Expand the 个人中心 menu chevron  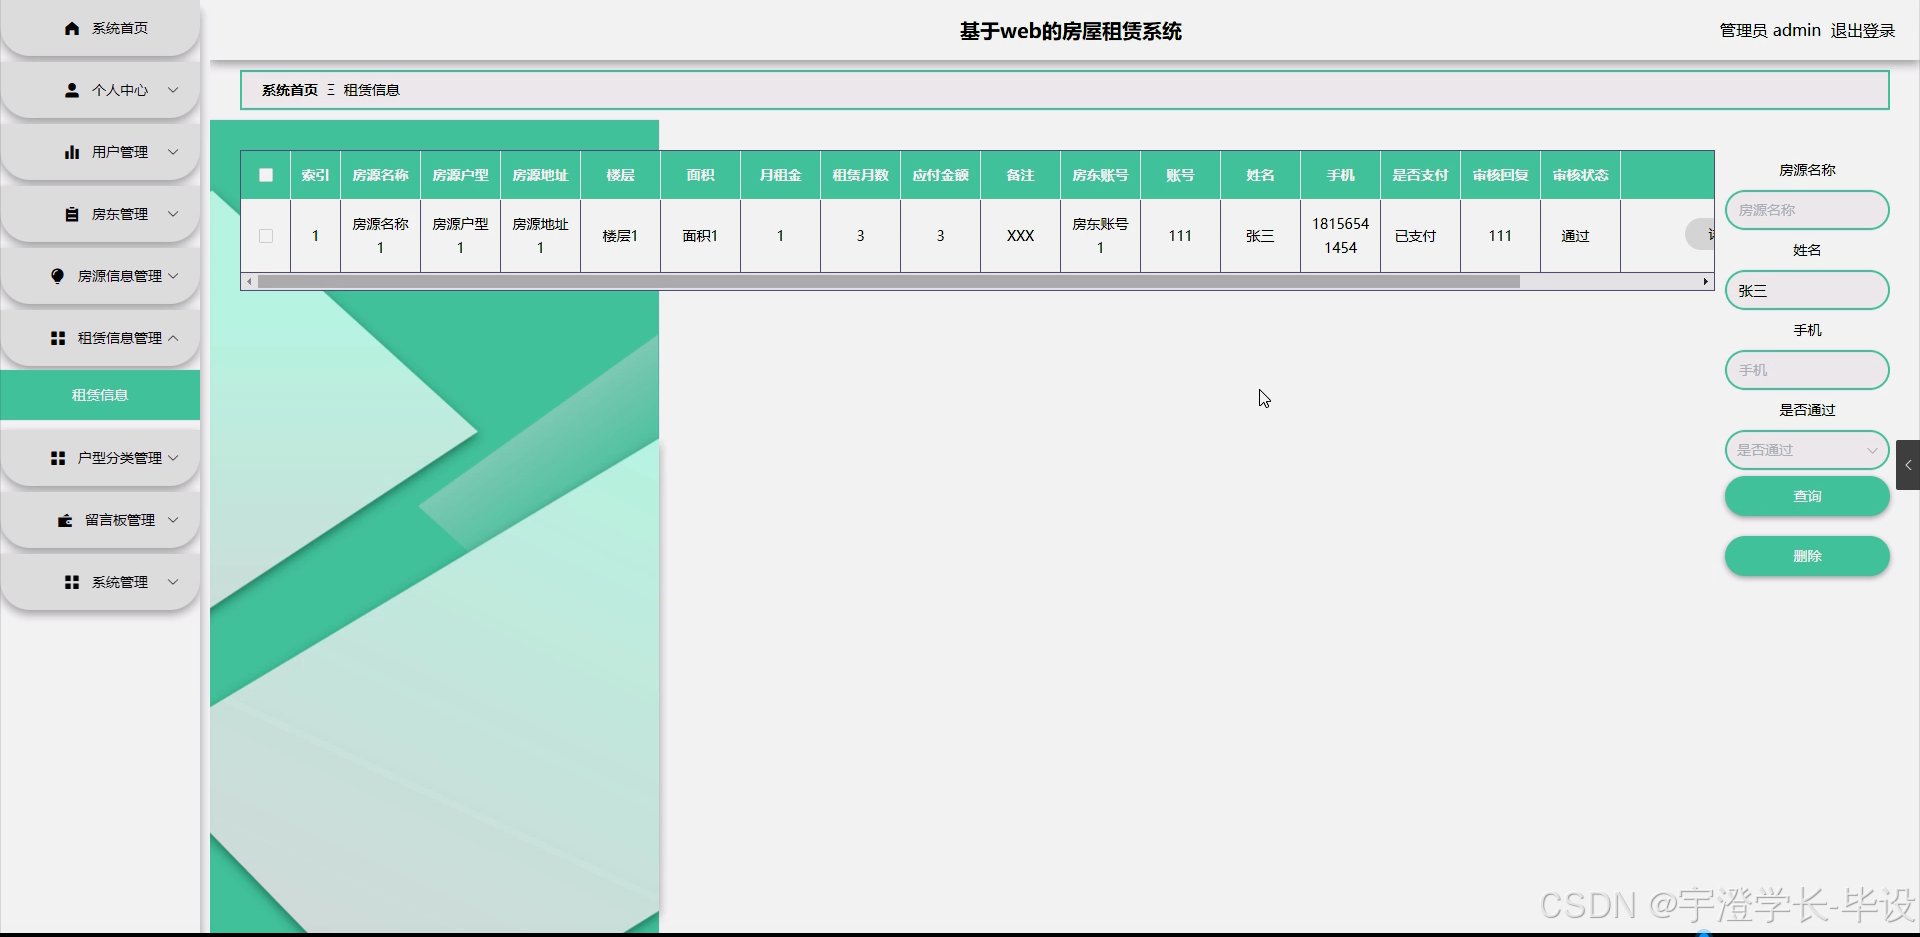[x=173, y=90]
